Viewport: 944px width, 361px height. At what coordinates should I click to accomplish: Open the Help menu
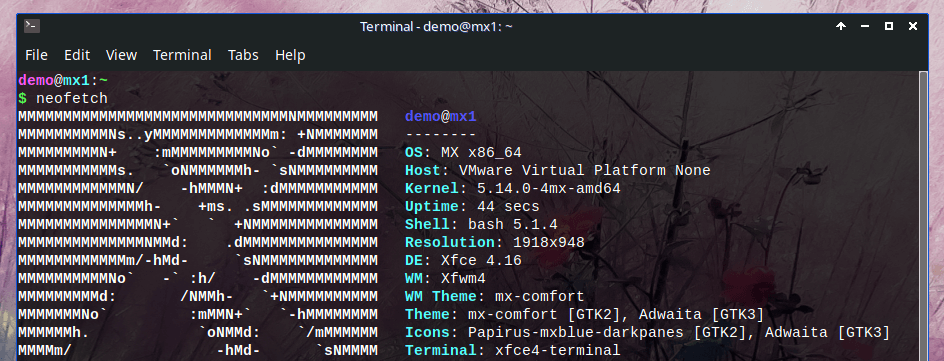pos(290,55)
